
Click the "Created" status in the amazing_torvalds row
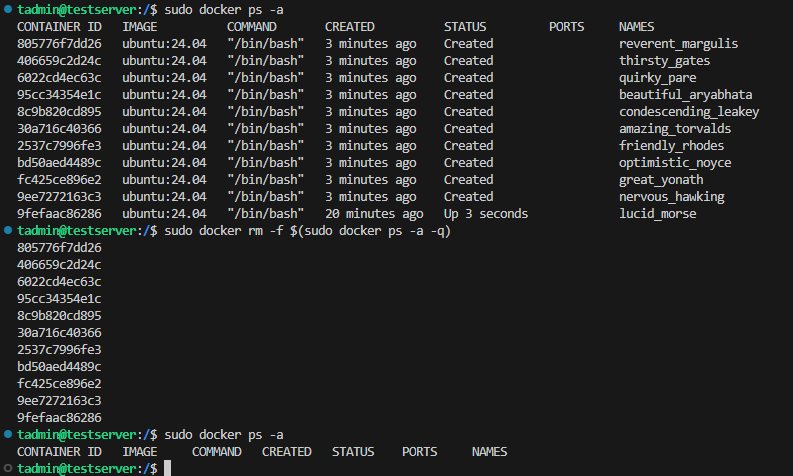tap(468, 129)
